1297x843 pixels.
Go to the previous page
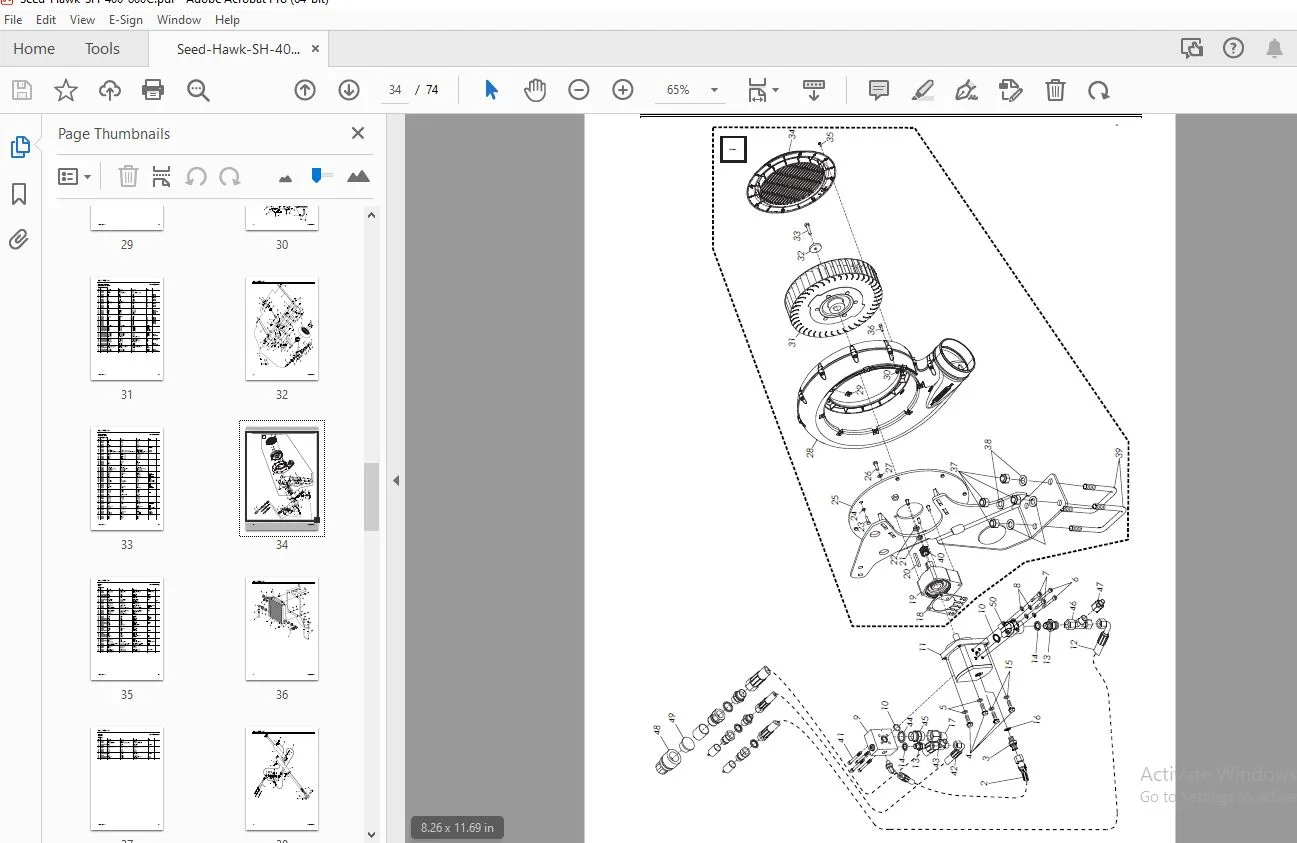click(305, 90)
